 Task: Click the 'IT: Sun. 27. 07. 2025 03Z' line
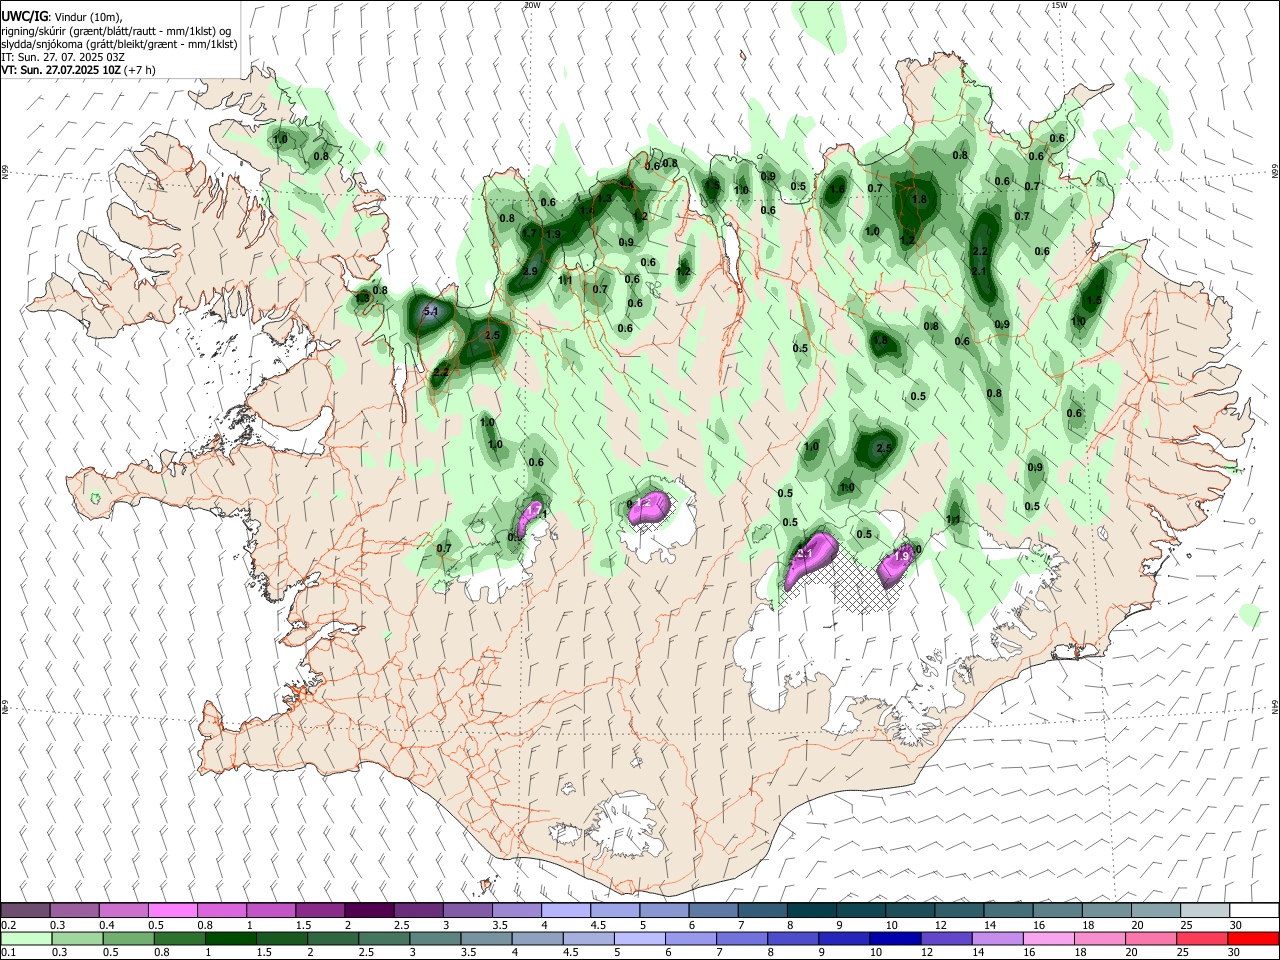(63, 57)
